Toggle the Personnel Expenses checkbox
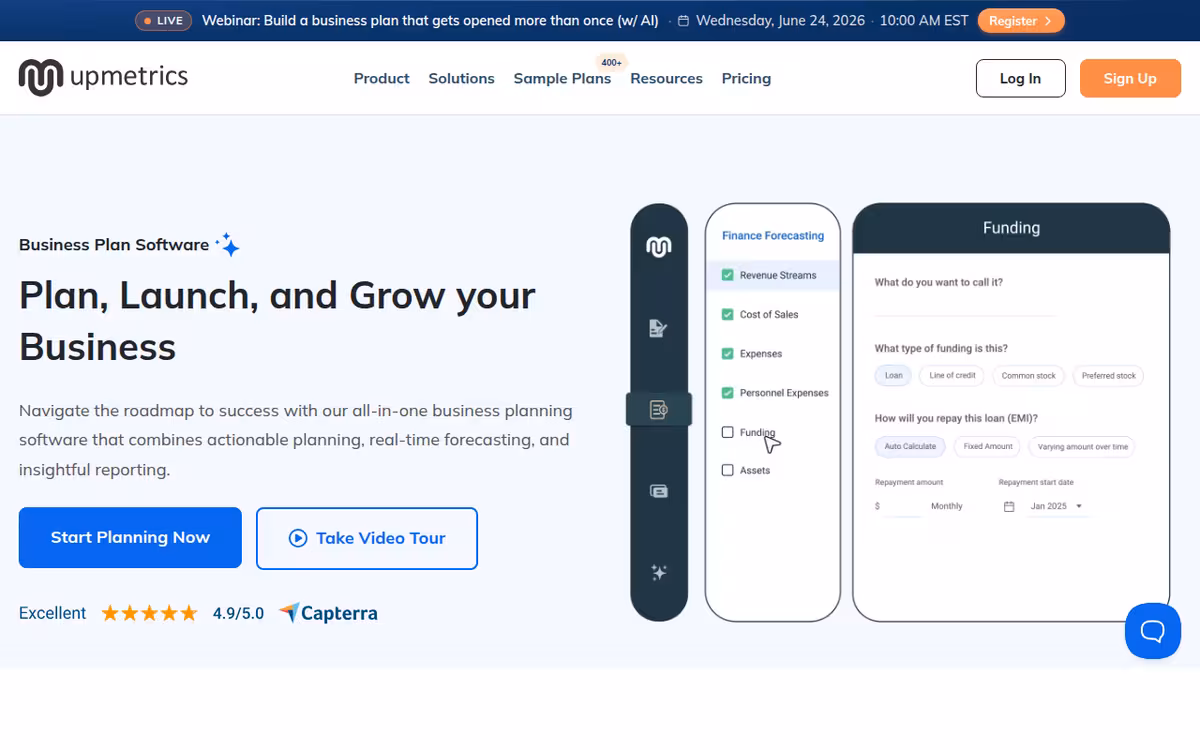Image resolution: width=1200 pixels, height=750 pixels. click(x=727, y=393)
